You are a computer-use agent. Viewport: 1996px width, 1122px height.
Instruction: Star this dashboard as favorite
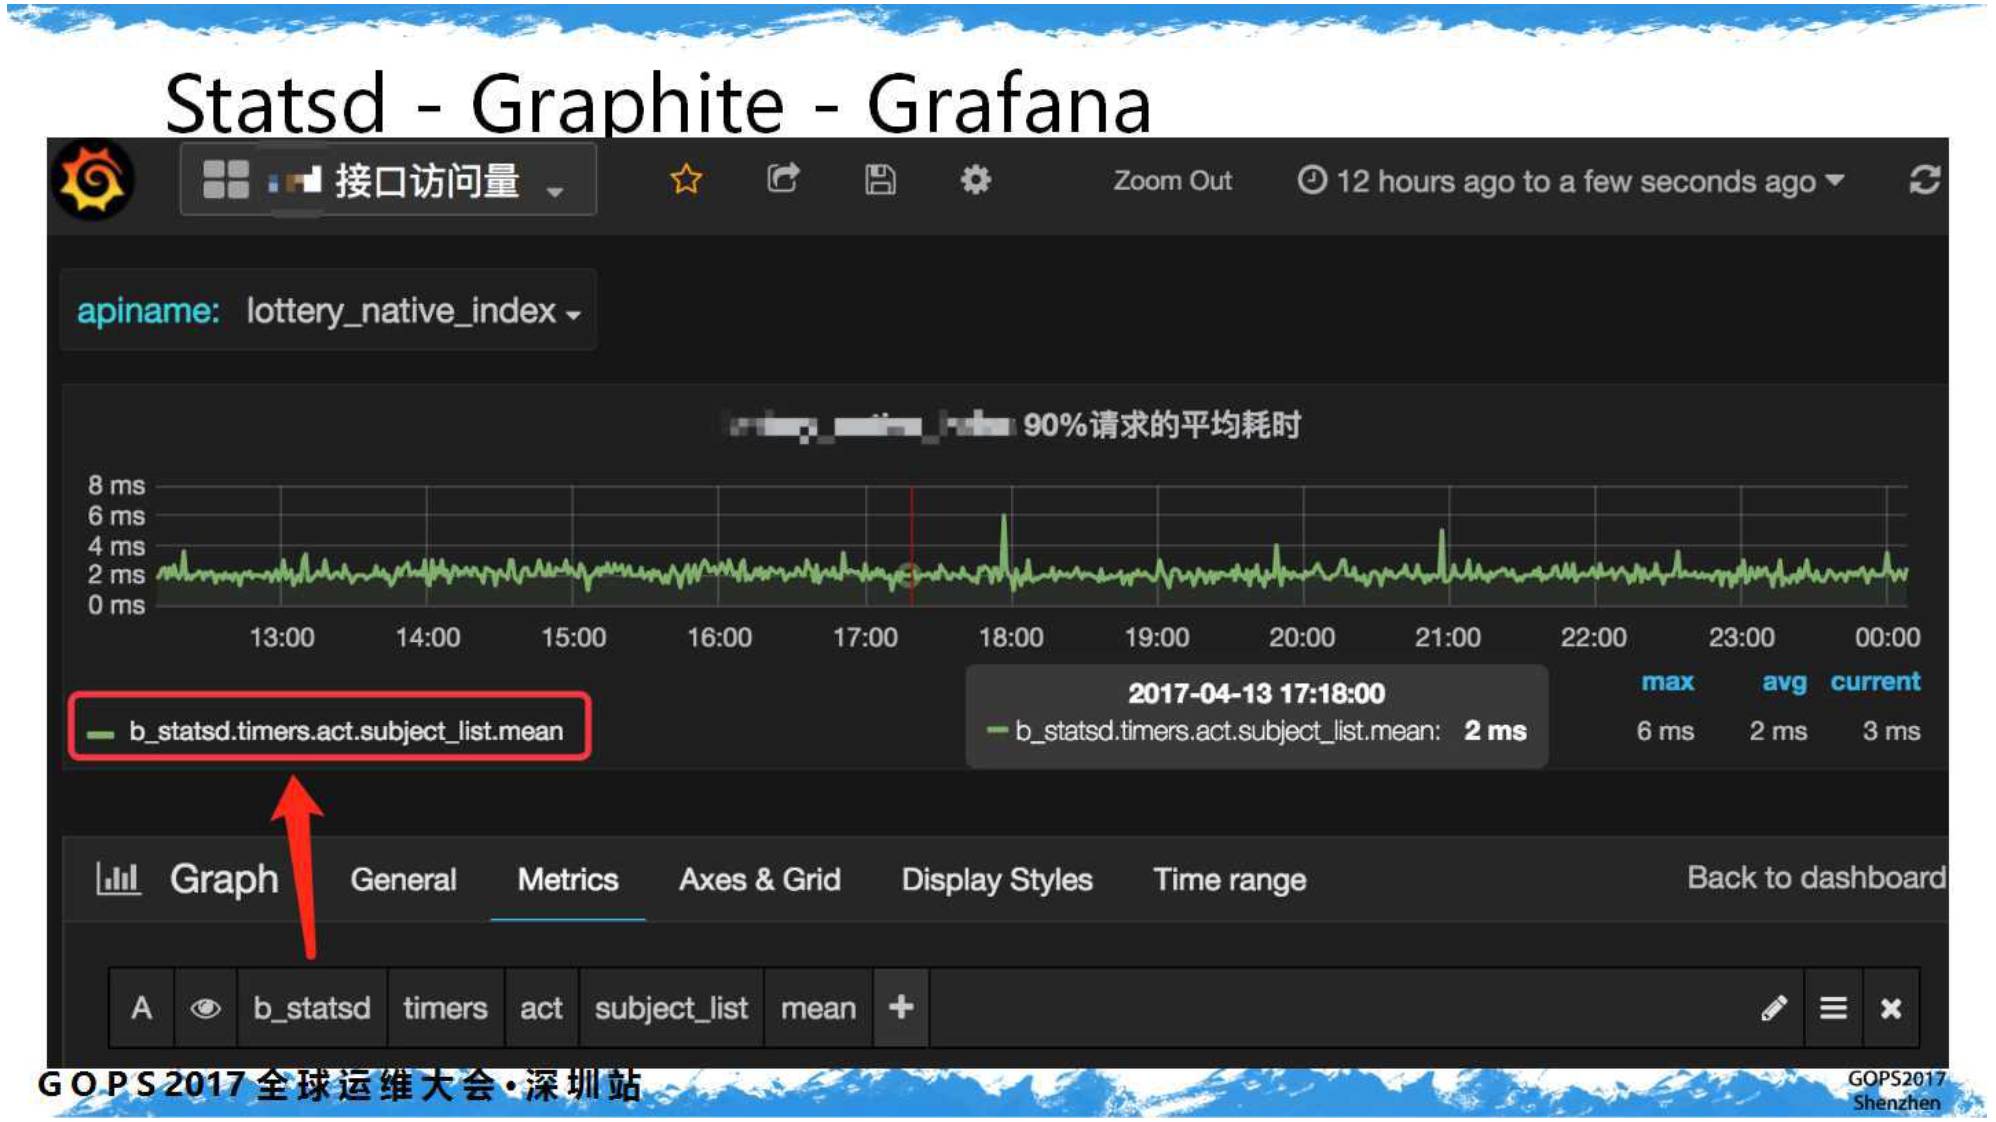click(x=686, y=180)
